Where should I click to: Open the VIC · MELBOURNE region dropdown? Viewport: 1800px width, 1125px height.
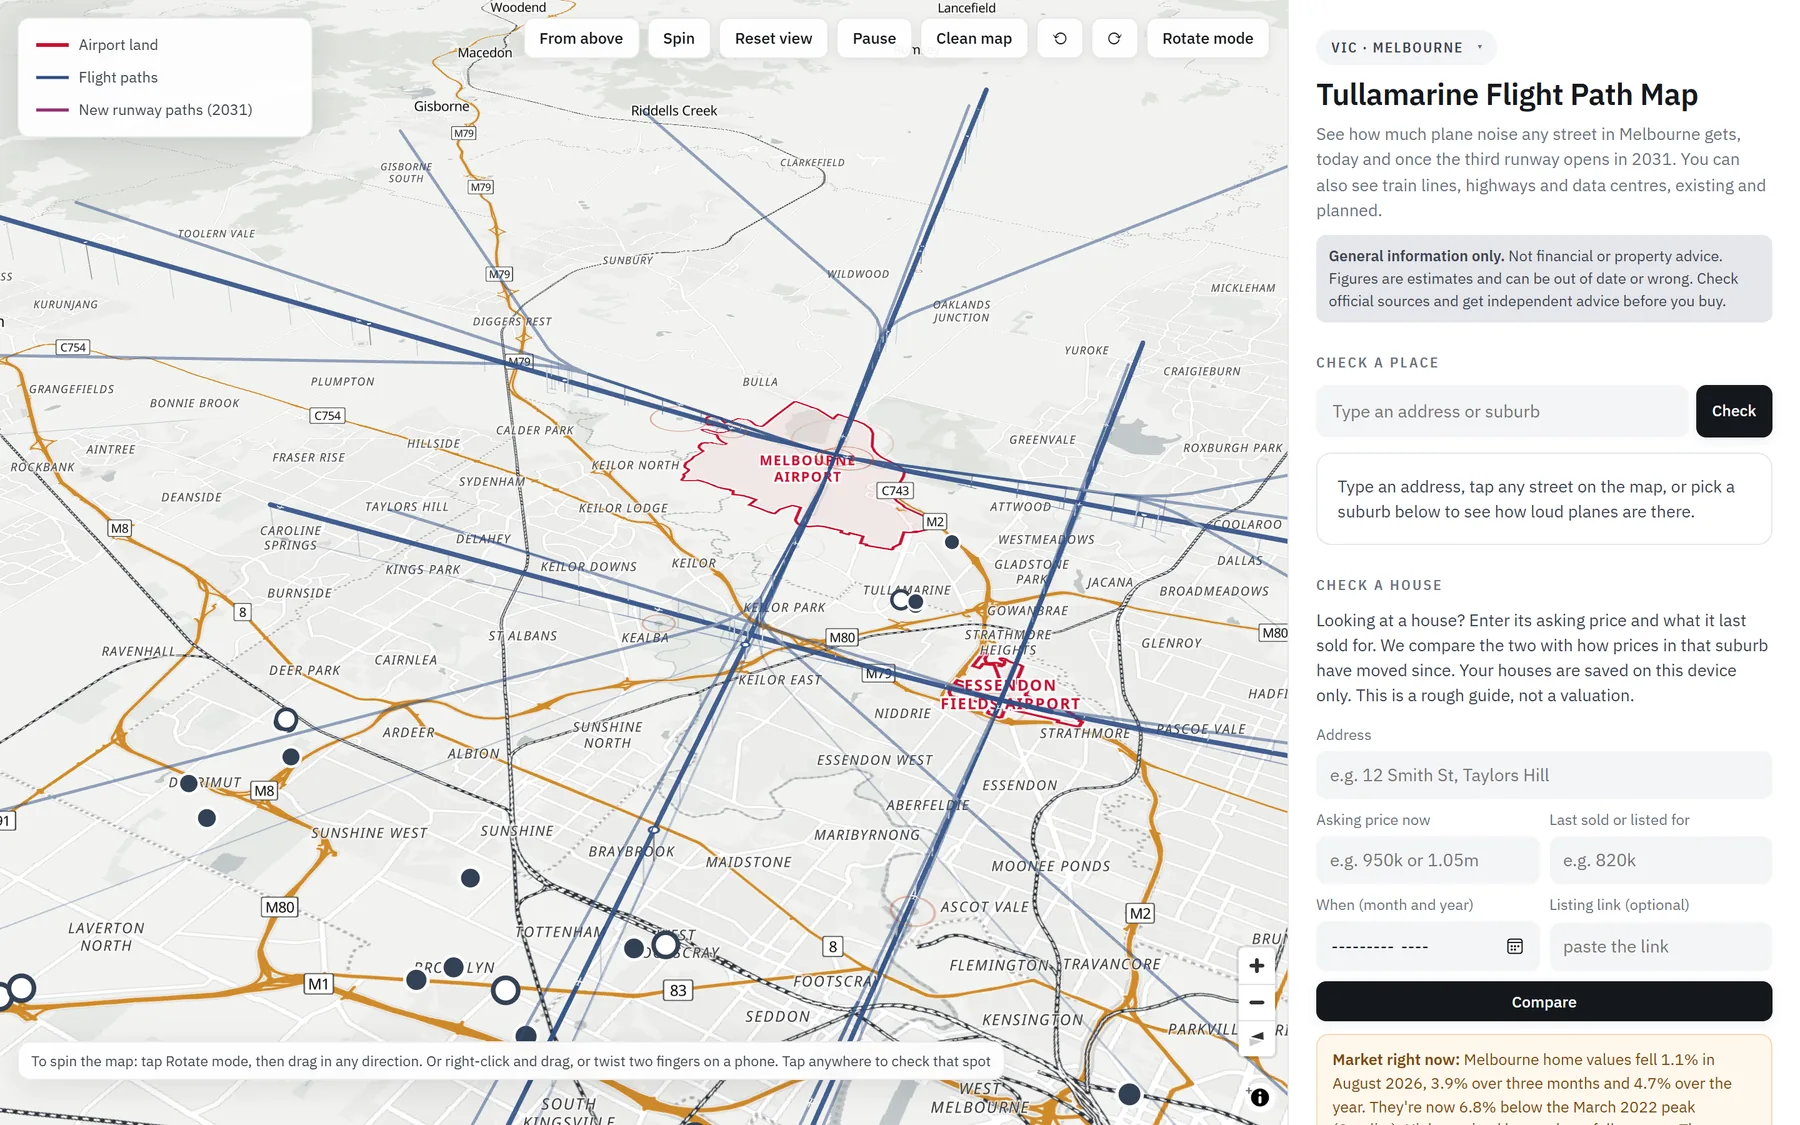[x=1406, y=47]
